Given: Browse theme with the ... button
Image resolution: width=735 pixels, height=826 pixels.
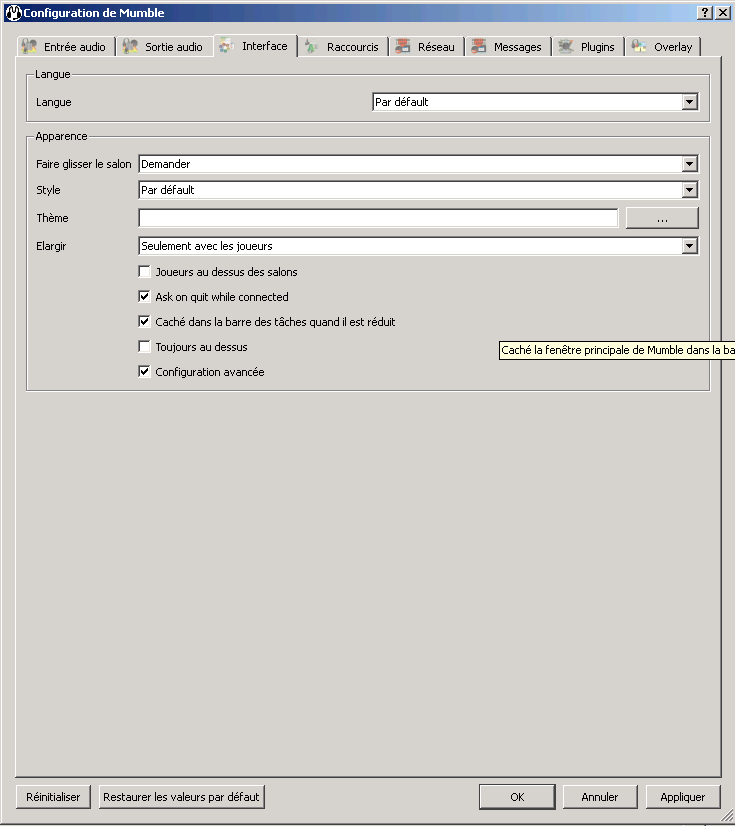Looking at the screenshot, I should pos(662,218).
